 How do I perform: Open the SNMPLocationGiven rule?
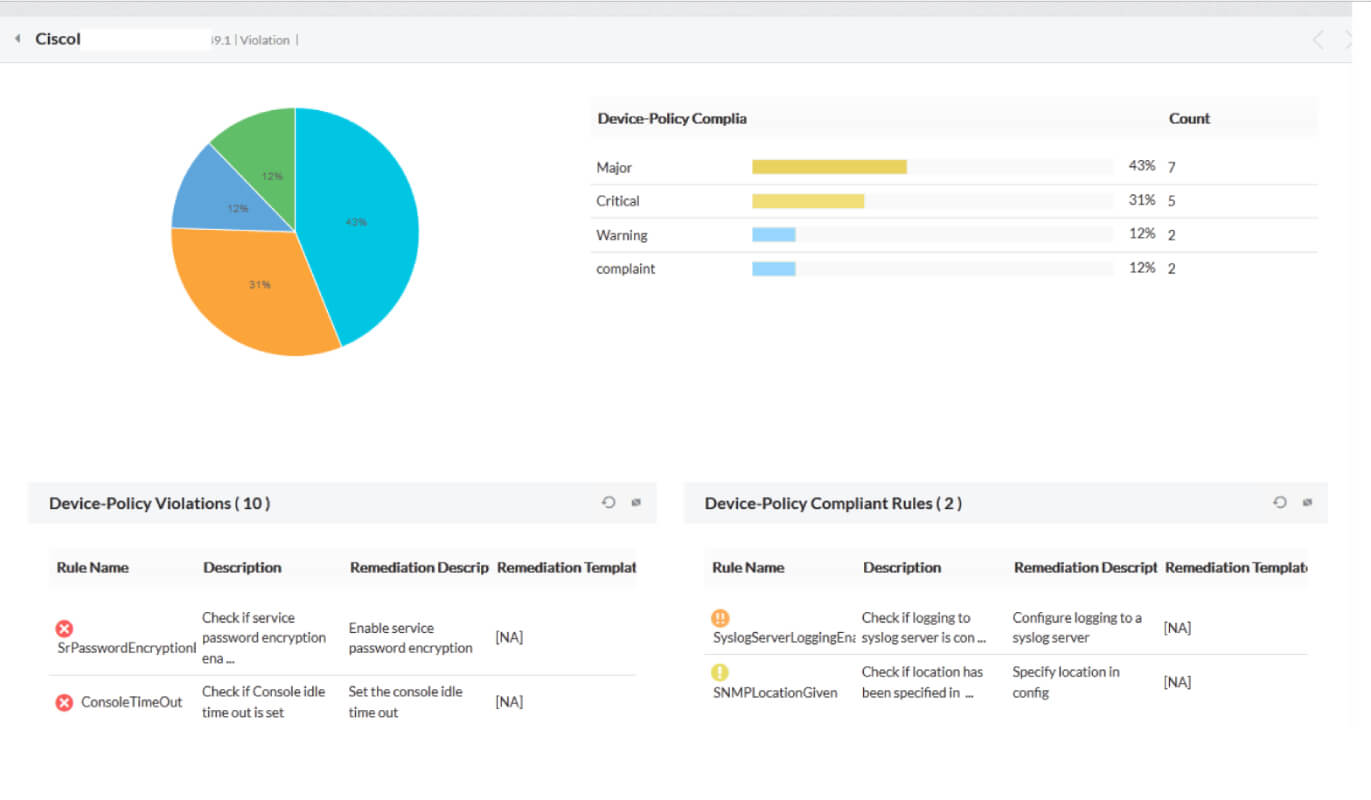click(x=775, y=692)
